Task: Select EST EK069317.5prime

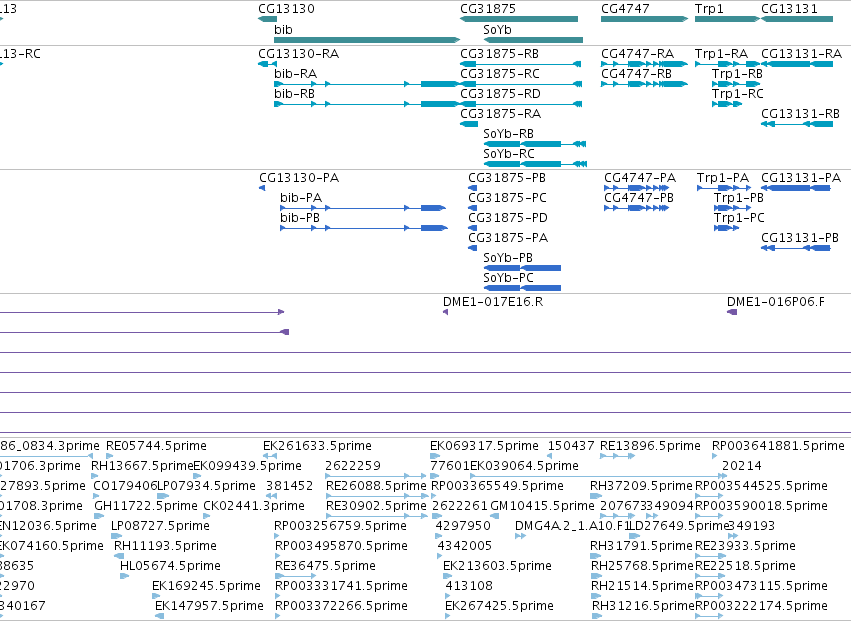Action: pos(435,456)
